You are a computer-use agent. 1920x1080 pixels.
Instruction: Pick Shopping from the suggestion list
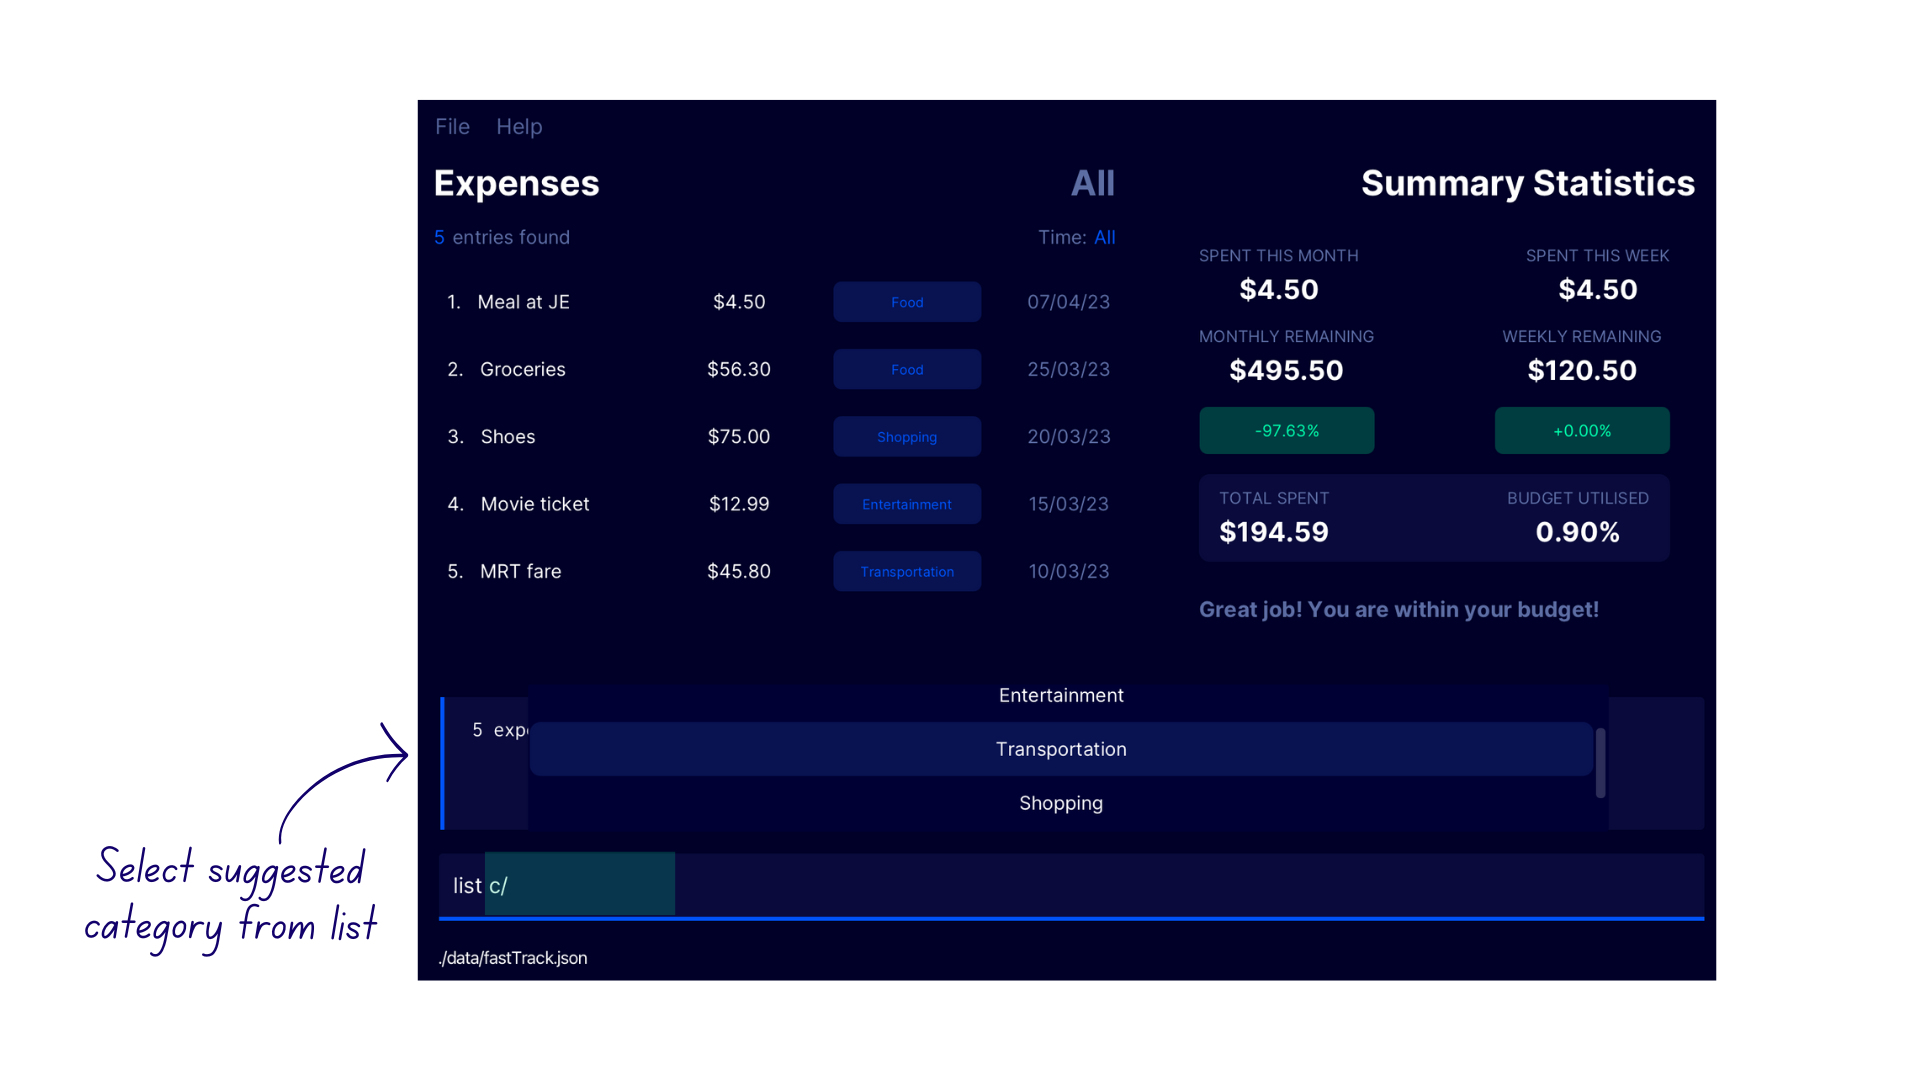[x=1061, y=803]
